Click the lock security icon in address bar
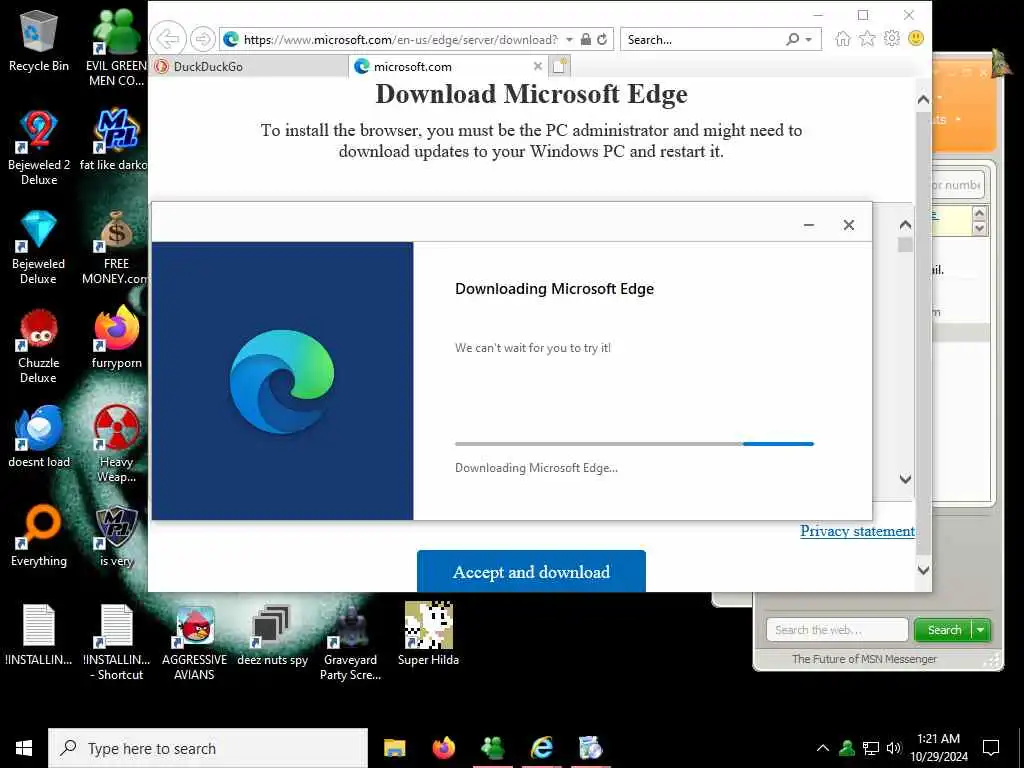 tap(586, 39)
